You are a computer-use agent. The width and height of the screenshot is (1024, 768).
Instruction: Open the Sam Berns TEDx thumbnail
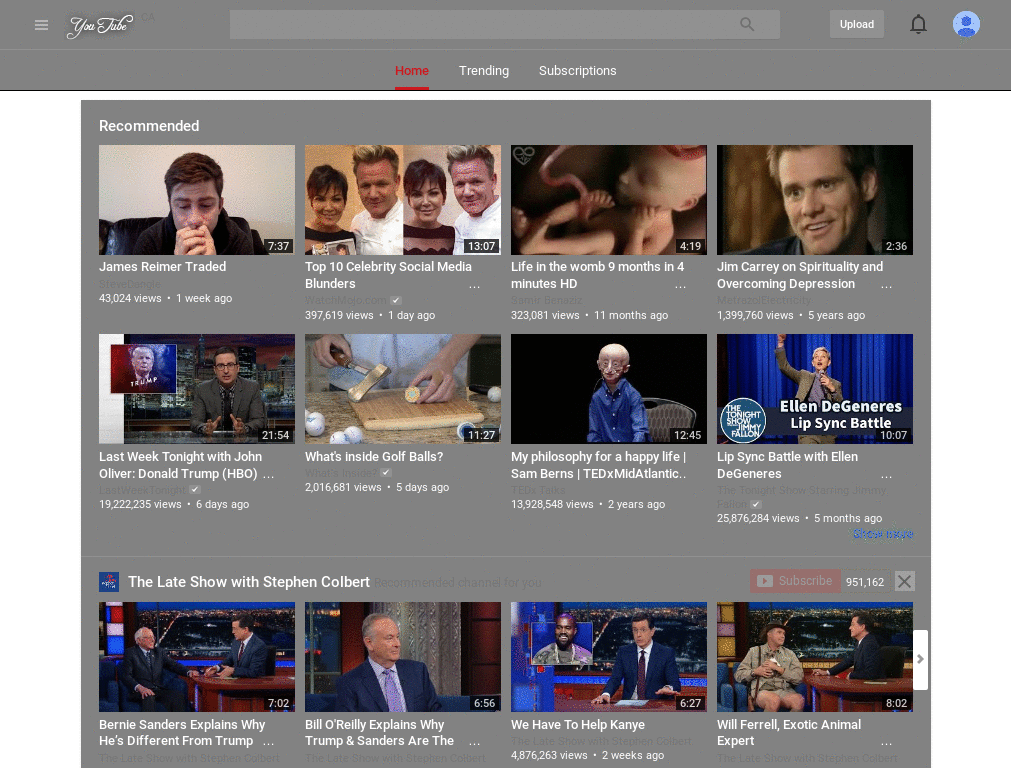tap(609, 389)
